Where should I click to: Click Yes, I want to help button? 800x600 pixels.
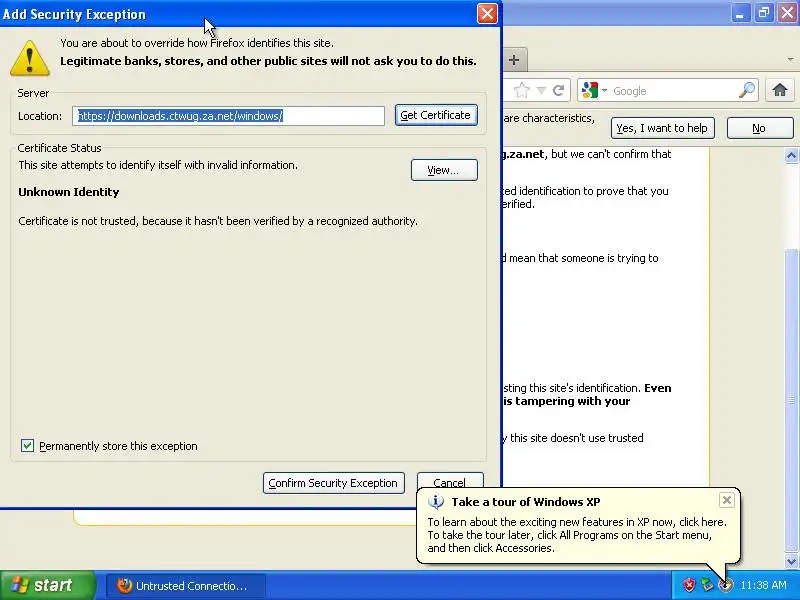pyautogui.click(x=662, y=128)
